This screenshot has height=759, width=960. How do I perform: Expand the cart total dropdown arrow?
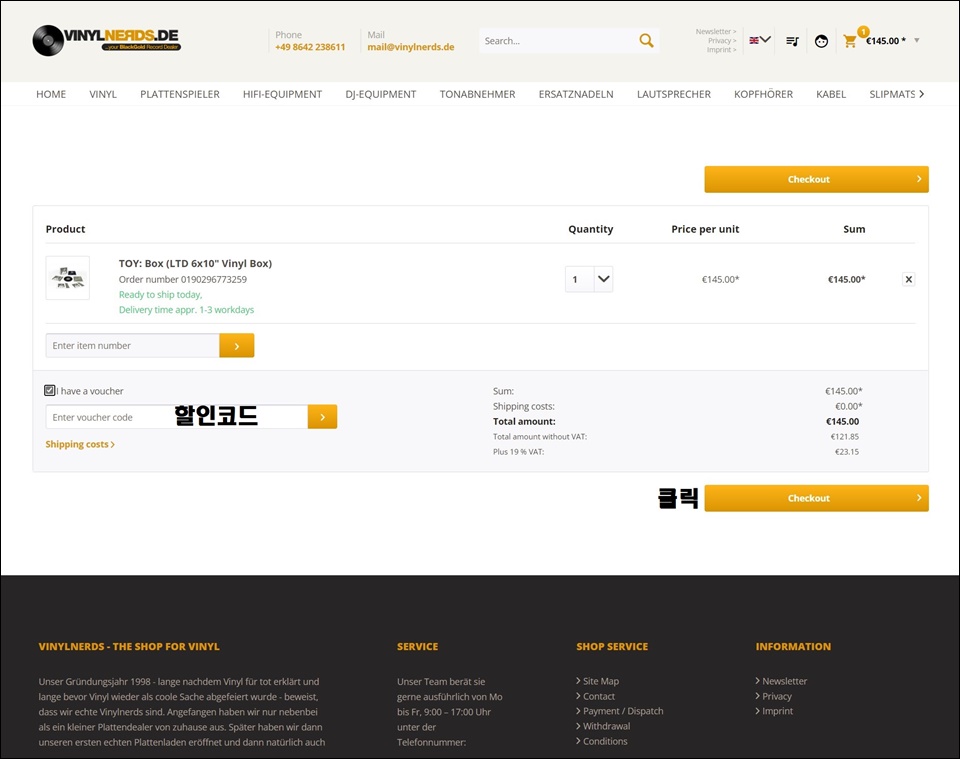point(917,40)
